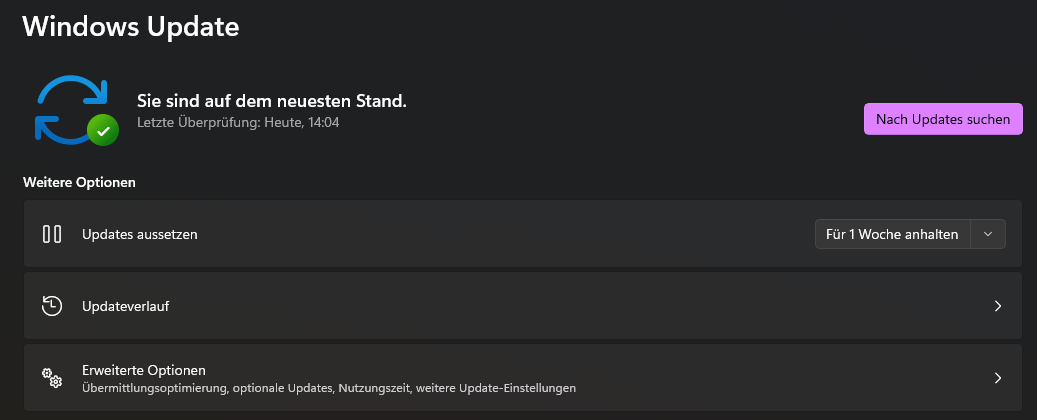Viewport: 1037px width, 420px height.
Task: Expand Updateverlauf via its right chevron
Action: point(997,306)
